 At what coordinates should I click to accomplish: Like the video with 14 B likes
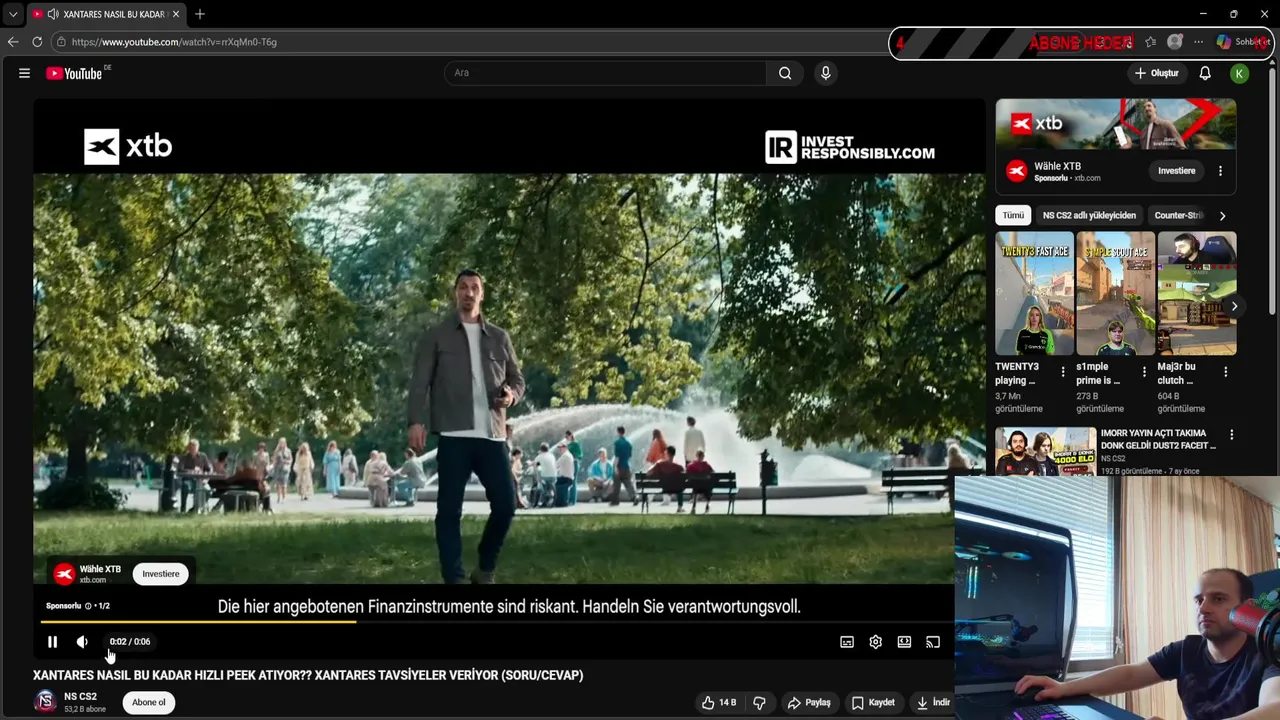tap(719, 703)
